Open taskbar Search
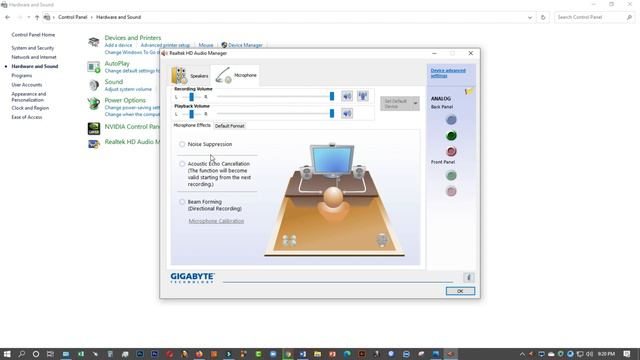 [22, 354]
